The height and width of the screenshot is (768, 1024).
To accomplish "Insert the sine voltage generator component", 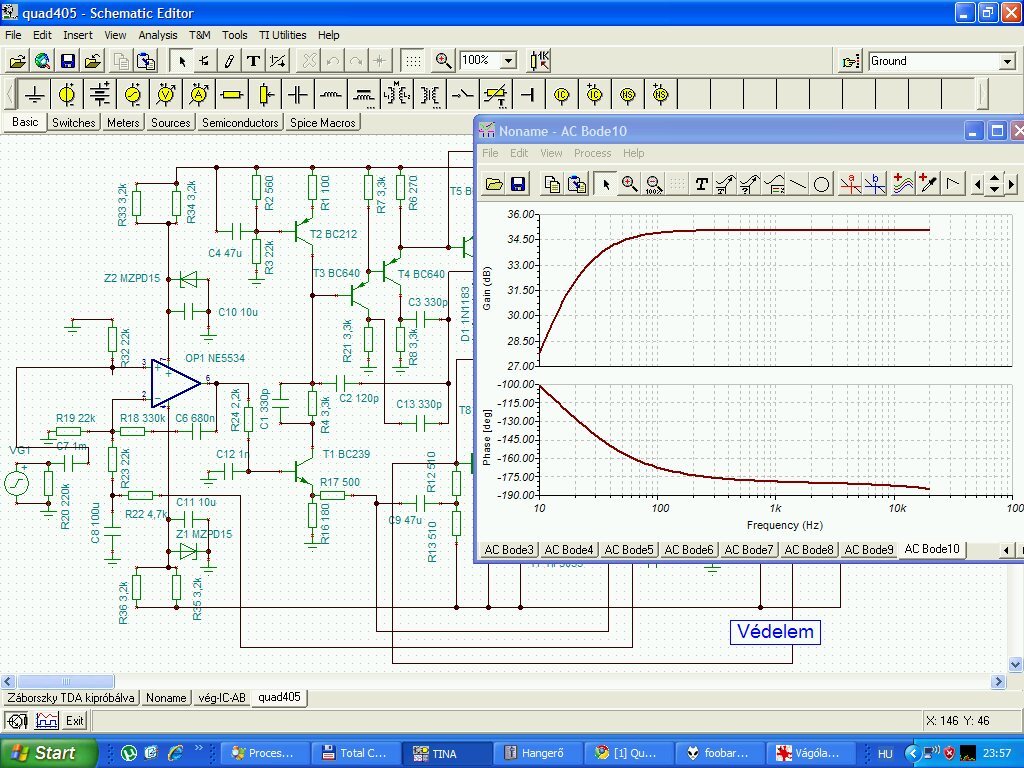I will (133, 95).
